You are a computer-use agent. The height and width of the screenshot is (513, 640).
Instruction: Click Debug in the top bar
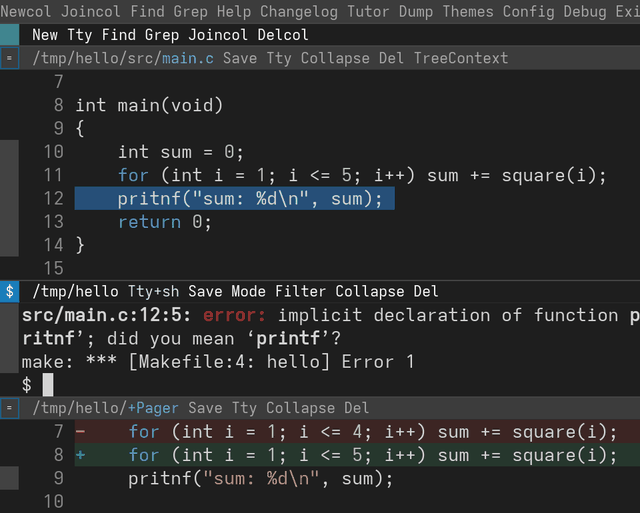click(x=584, y=11)
